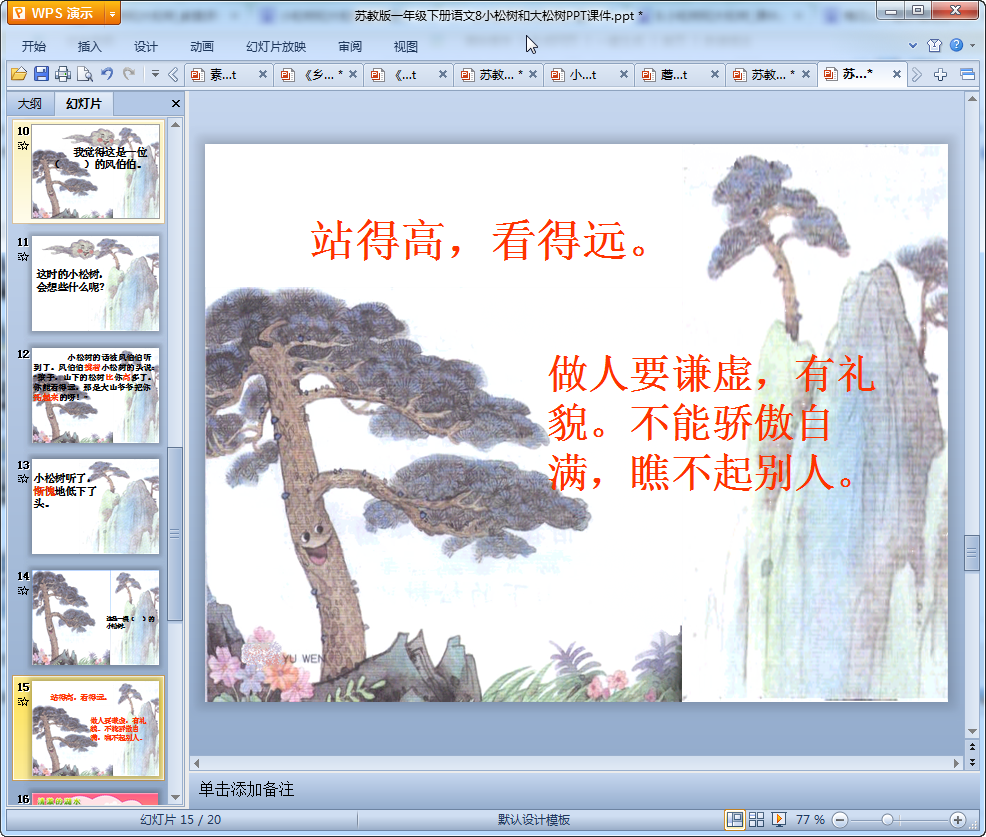Switch to the 大纲 outline pane tab
This screenshot has width=986, height=837.
[x=30, y=104]
